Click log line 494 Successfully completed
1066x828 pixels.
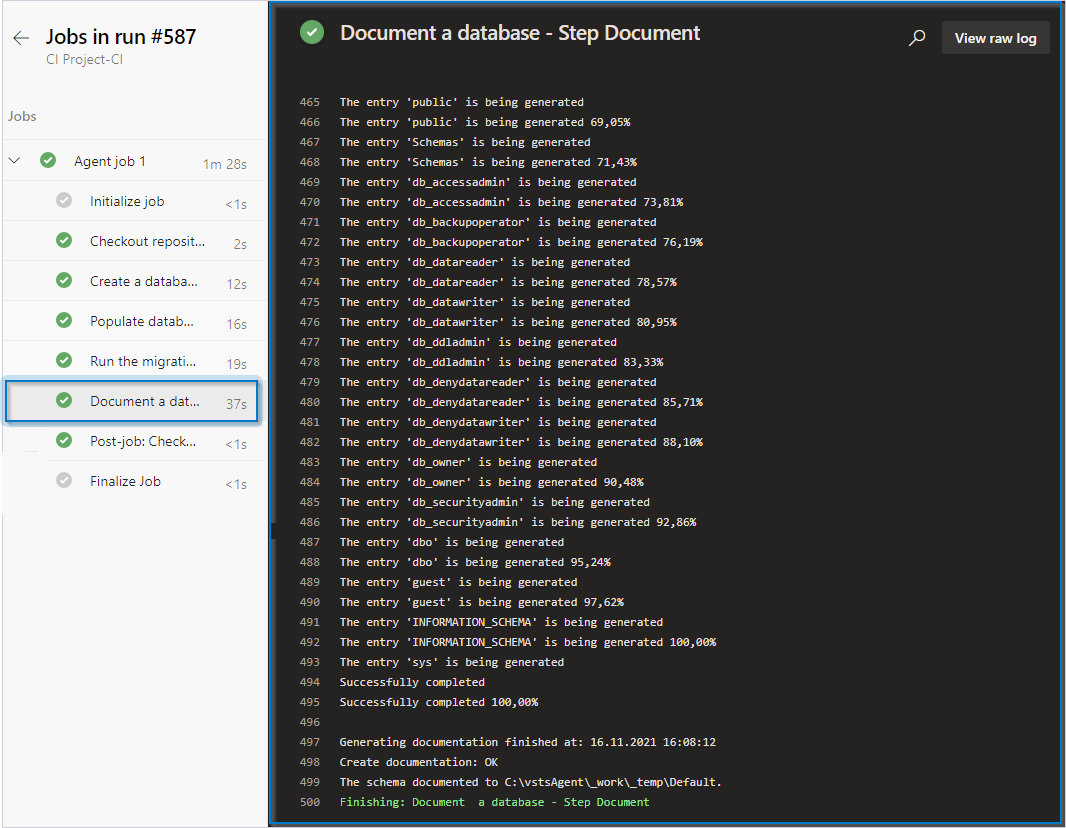coord(412,683)
